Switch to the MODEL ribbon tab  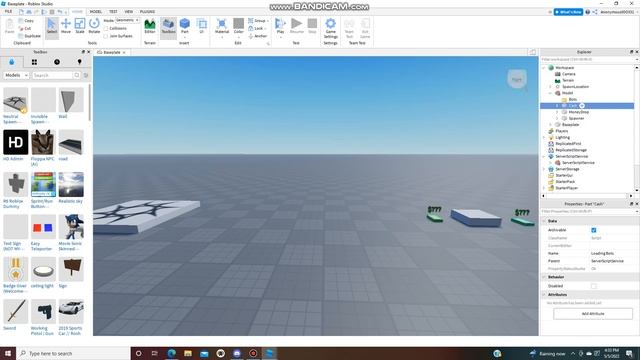pos(96,12)
